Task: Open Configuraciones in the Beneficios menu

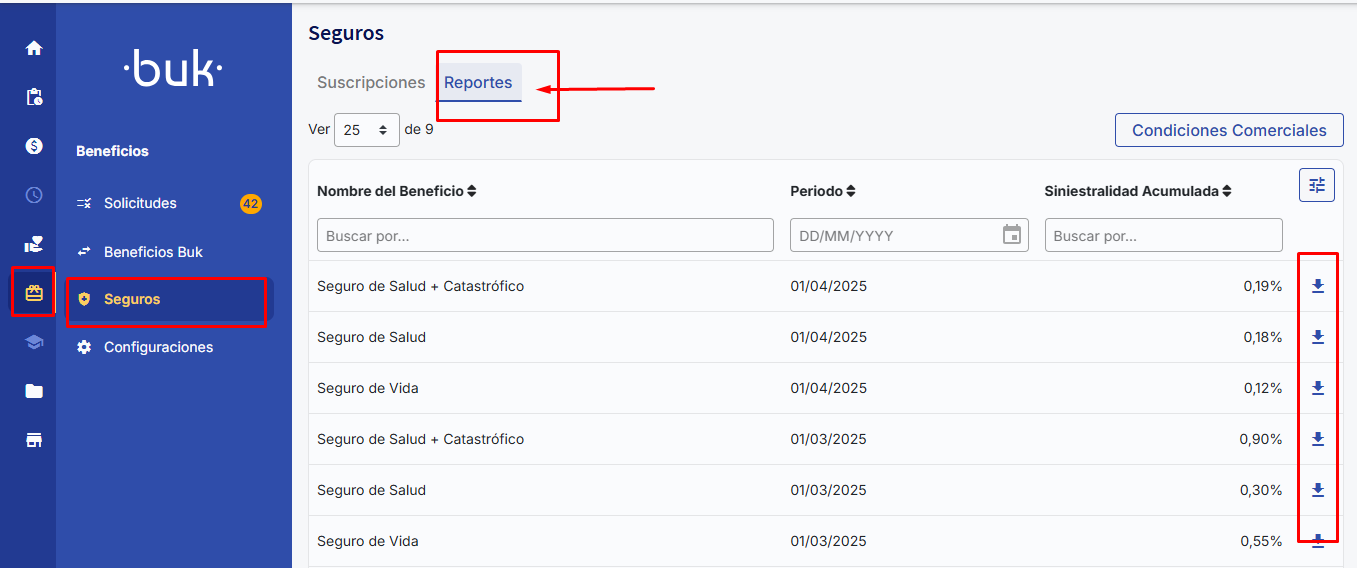Action: (158, 347)
